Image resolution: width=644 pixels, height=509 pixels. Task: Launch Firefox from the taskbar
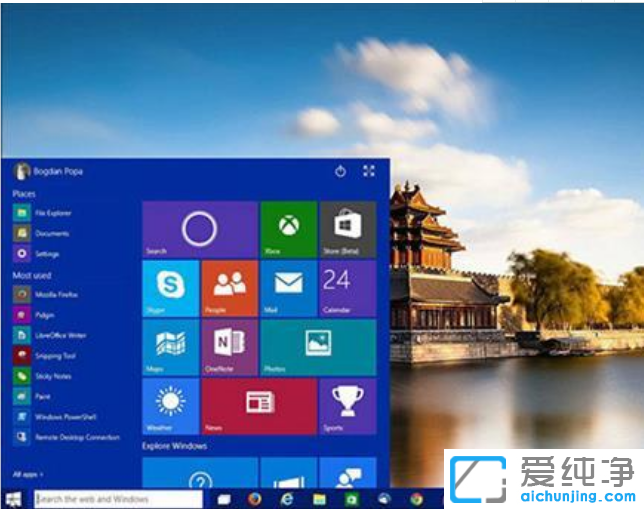(255, 499)
